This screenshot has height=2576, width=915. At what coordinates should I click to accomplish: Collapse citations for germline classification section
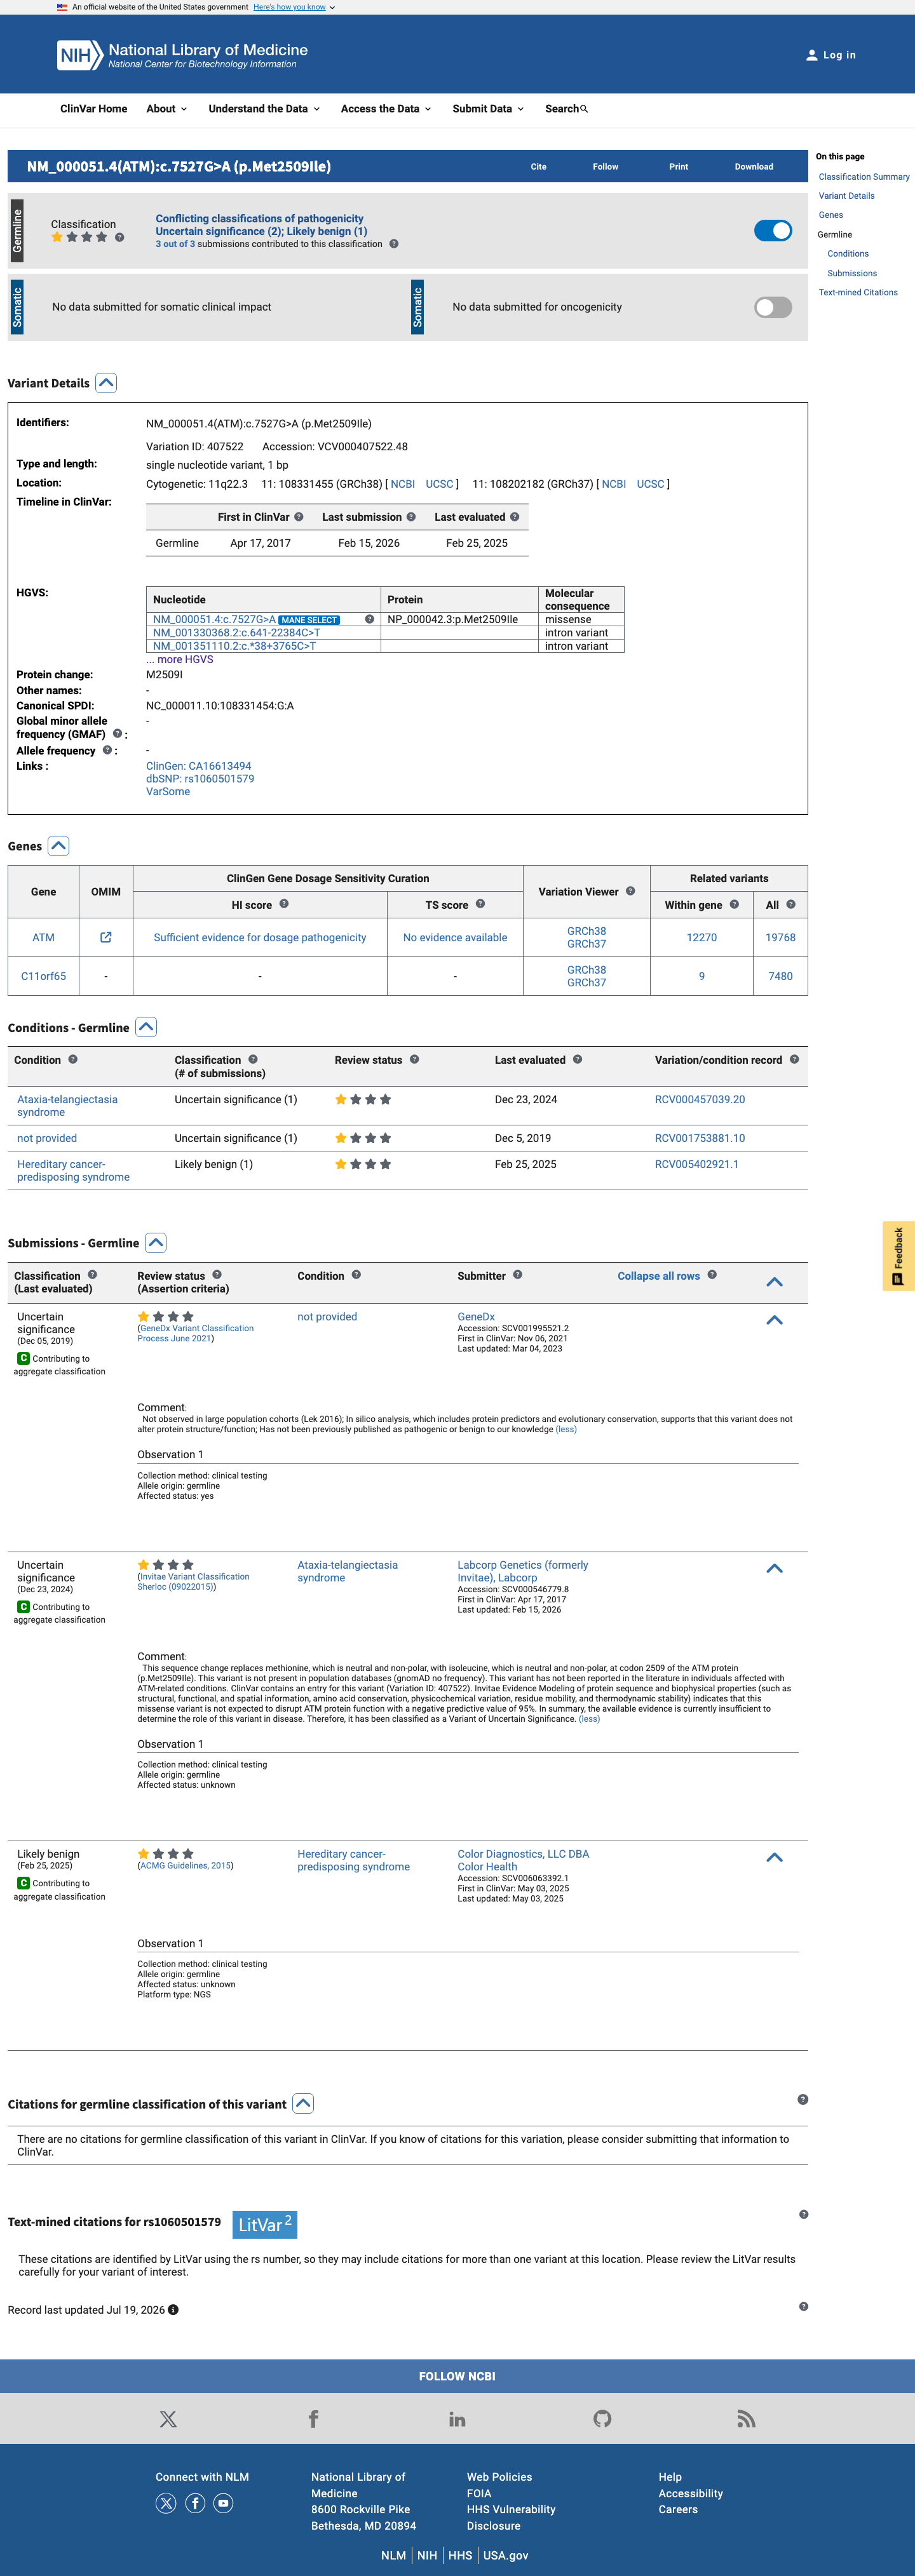click(304, 2103)
